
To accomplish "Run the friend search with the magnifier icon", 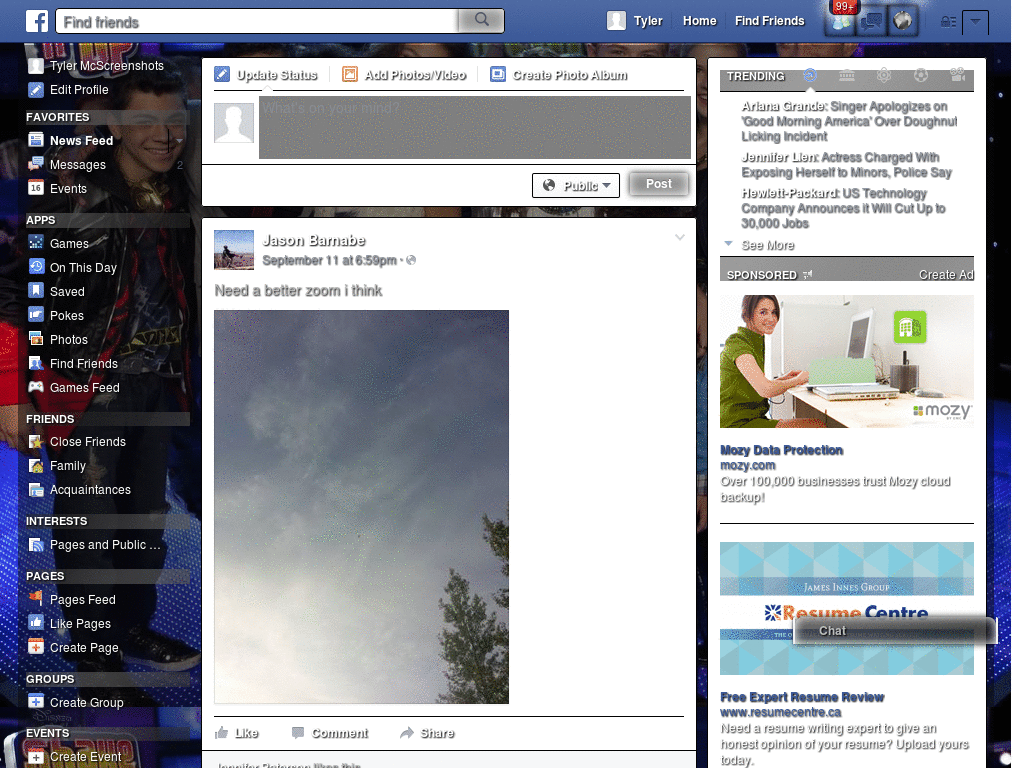I will tap(481, 19).
